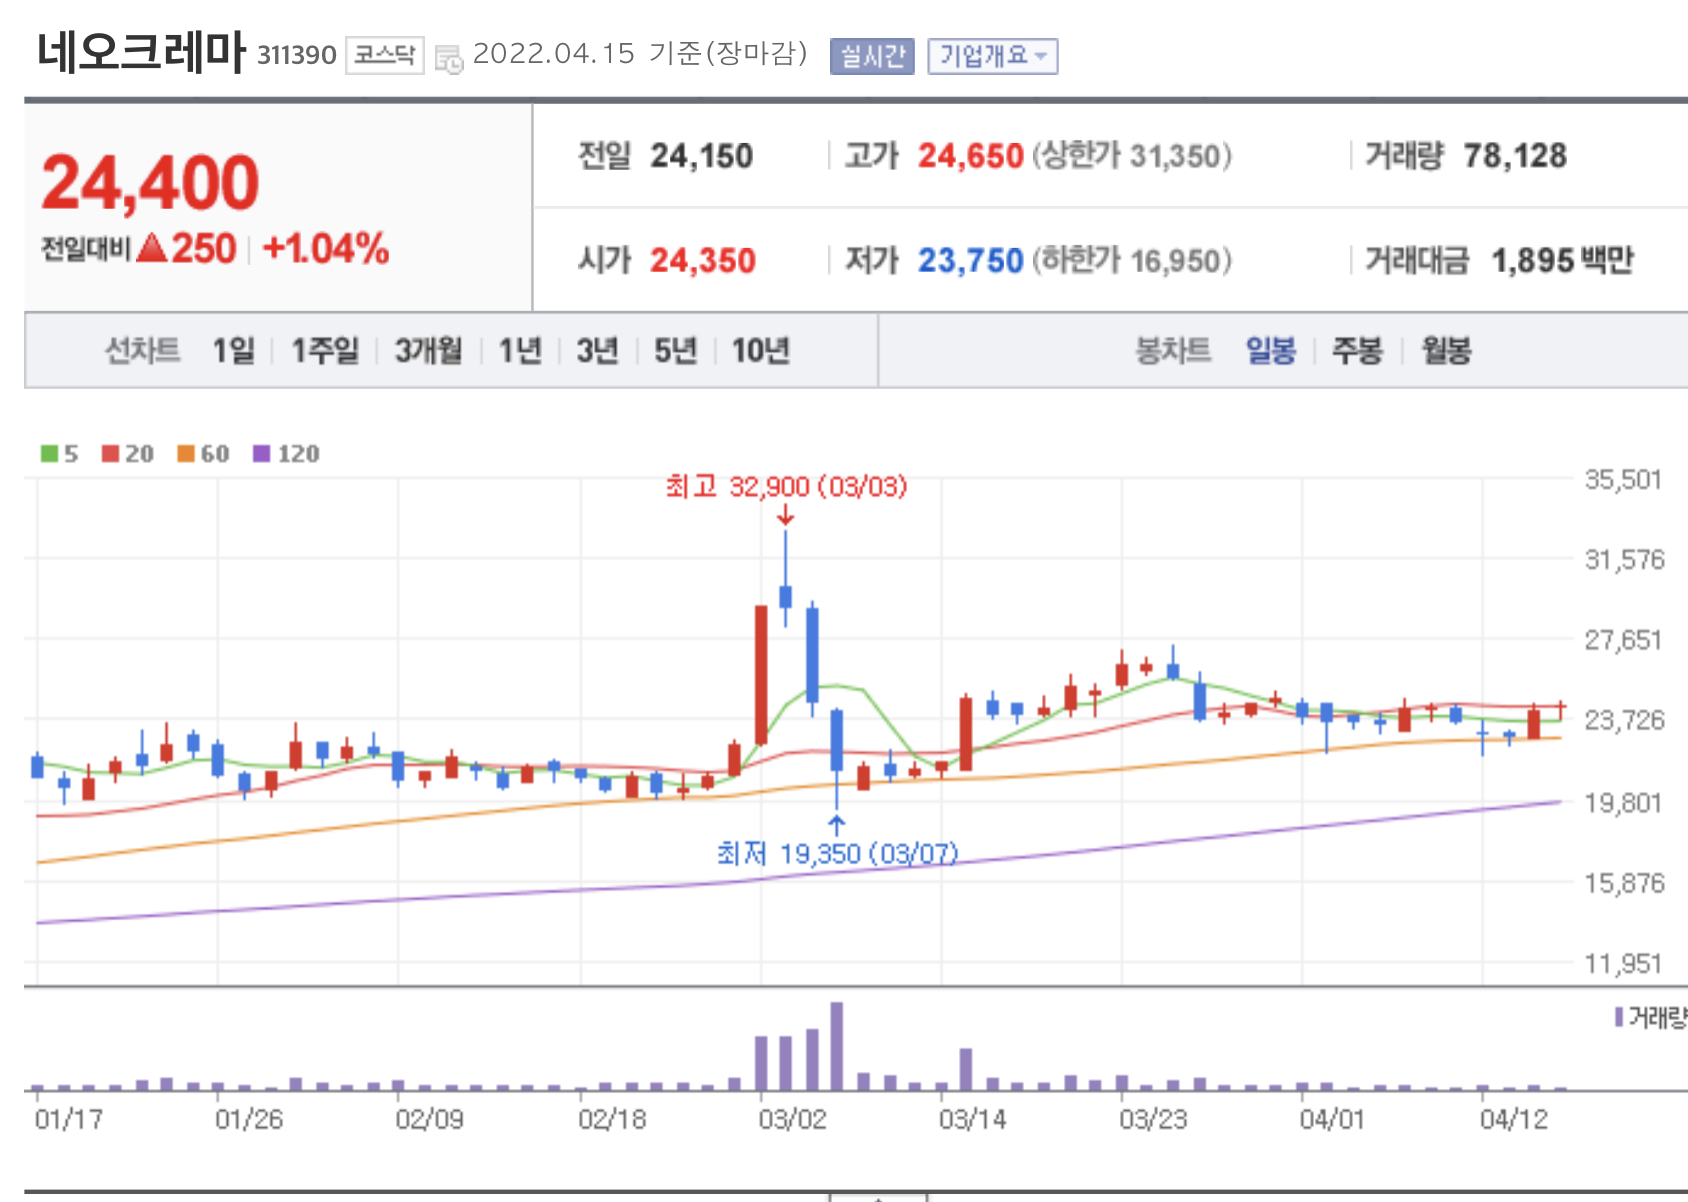Screen dimensions: 1688x1202
Task: Click the orange 60-day moving average swatch
Action: tap(186, 454)
